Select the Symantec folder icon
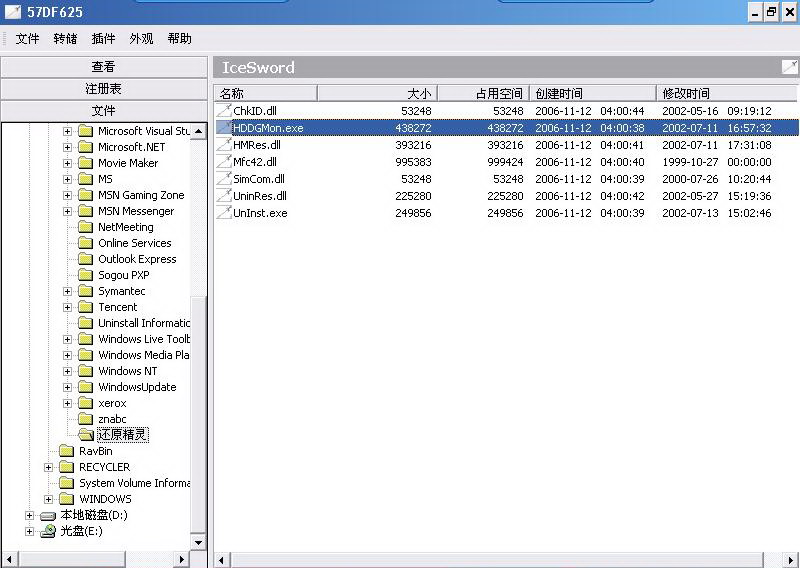The image size is (800, 568). tap(85, 291)
